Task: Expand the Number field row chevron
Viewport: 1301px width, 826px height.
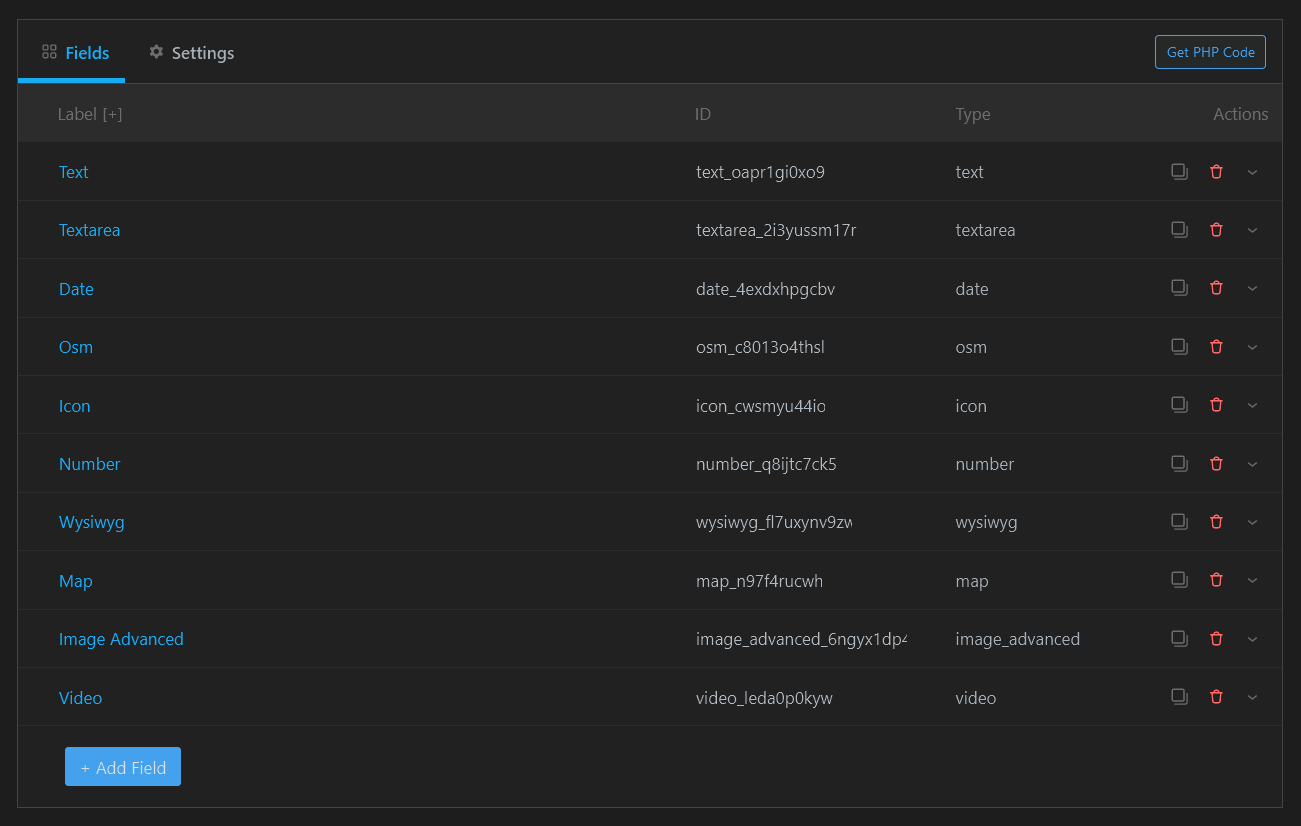Action: coord(1252,464)
